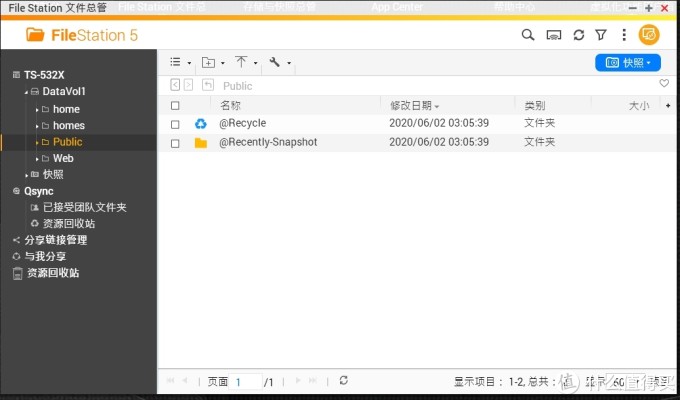Image resolution: width=680 pixels, height=400 pixels.
Task: Go forward with the right navigation arrow
Action: [x=188, y=85]
